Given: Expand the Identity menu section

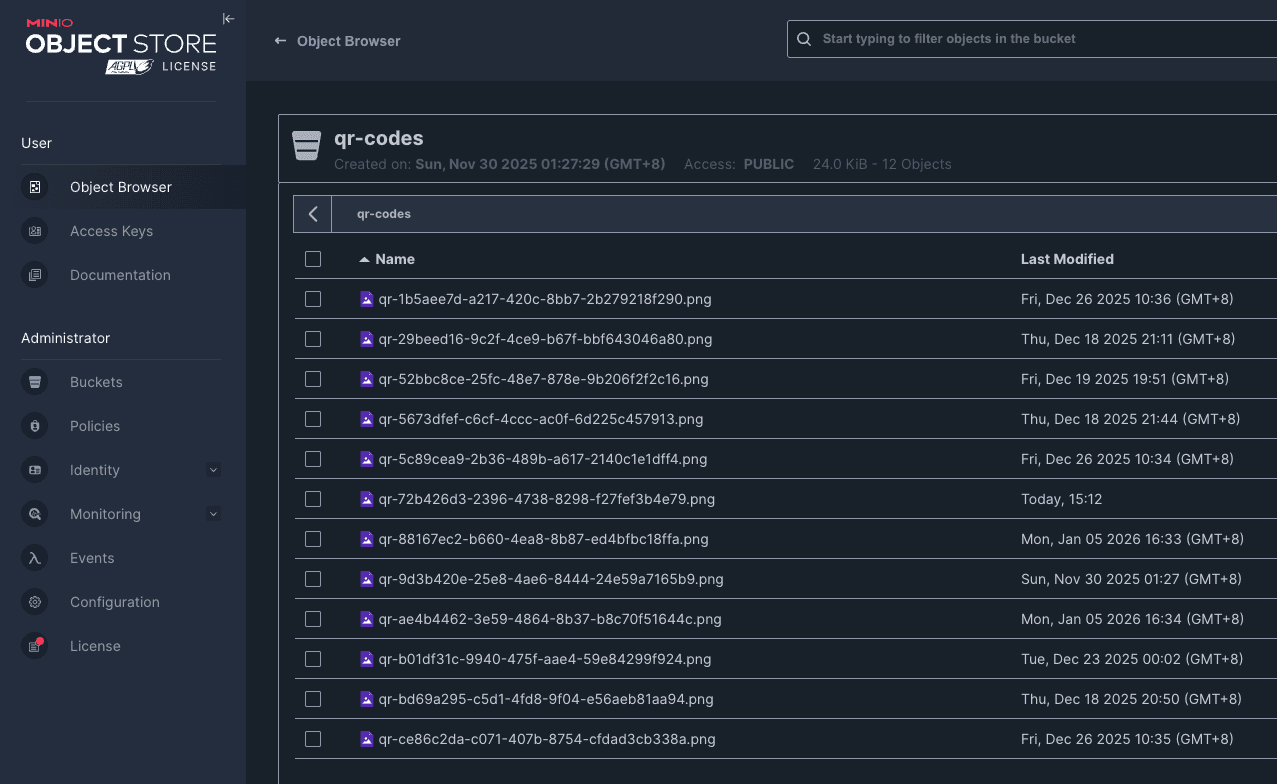Looking at the screenshot, I should (x=213, y=470).
